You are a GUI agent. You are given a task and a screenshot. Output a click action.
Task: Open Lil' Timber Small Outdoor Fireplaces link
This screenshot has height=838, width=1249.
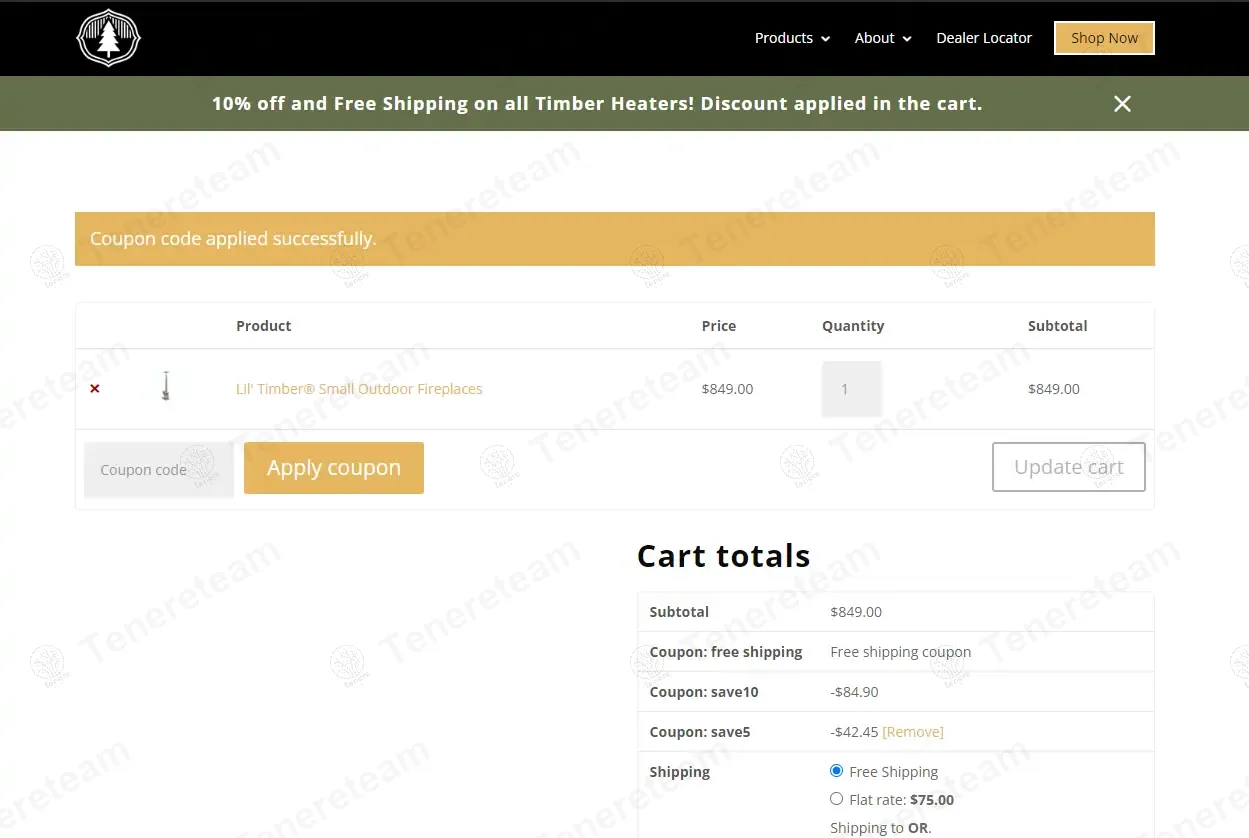(359, 389)
